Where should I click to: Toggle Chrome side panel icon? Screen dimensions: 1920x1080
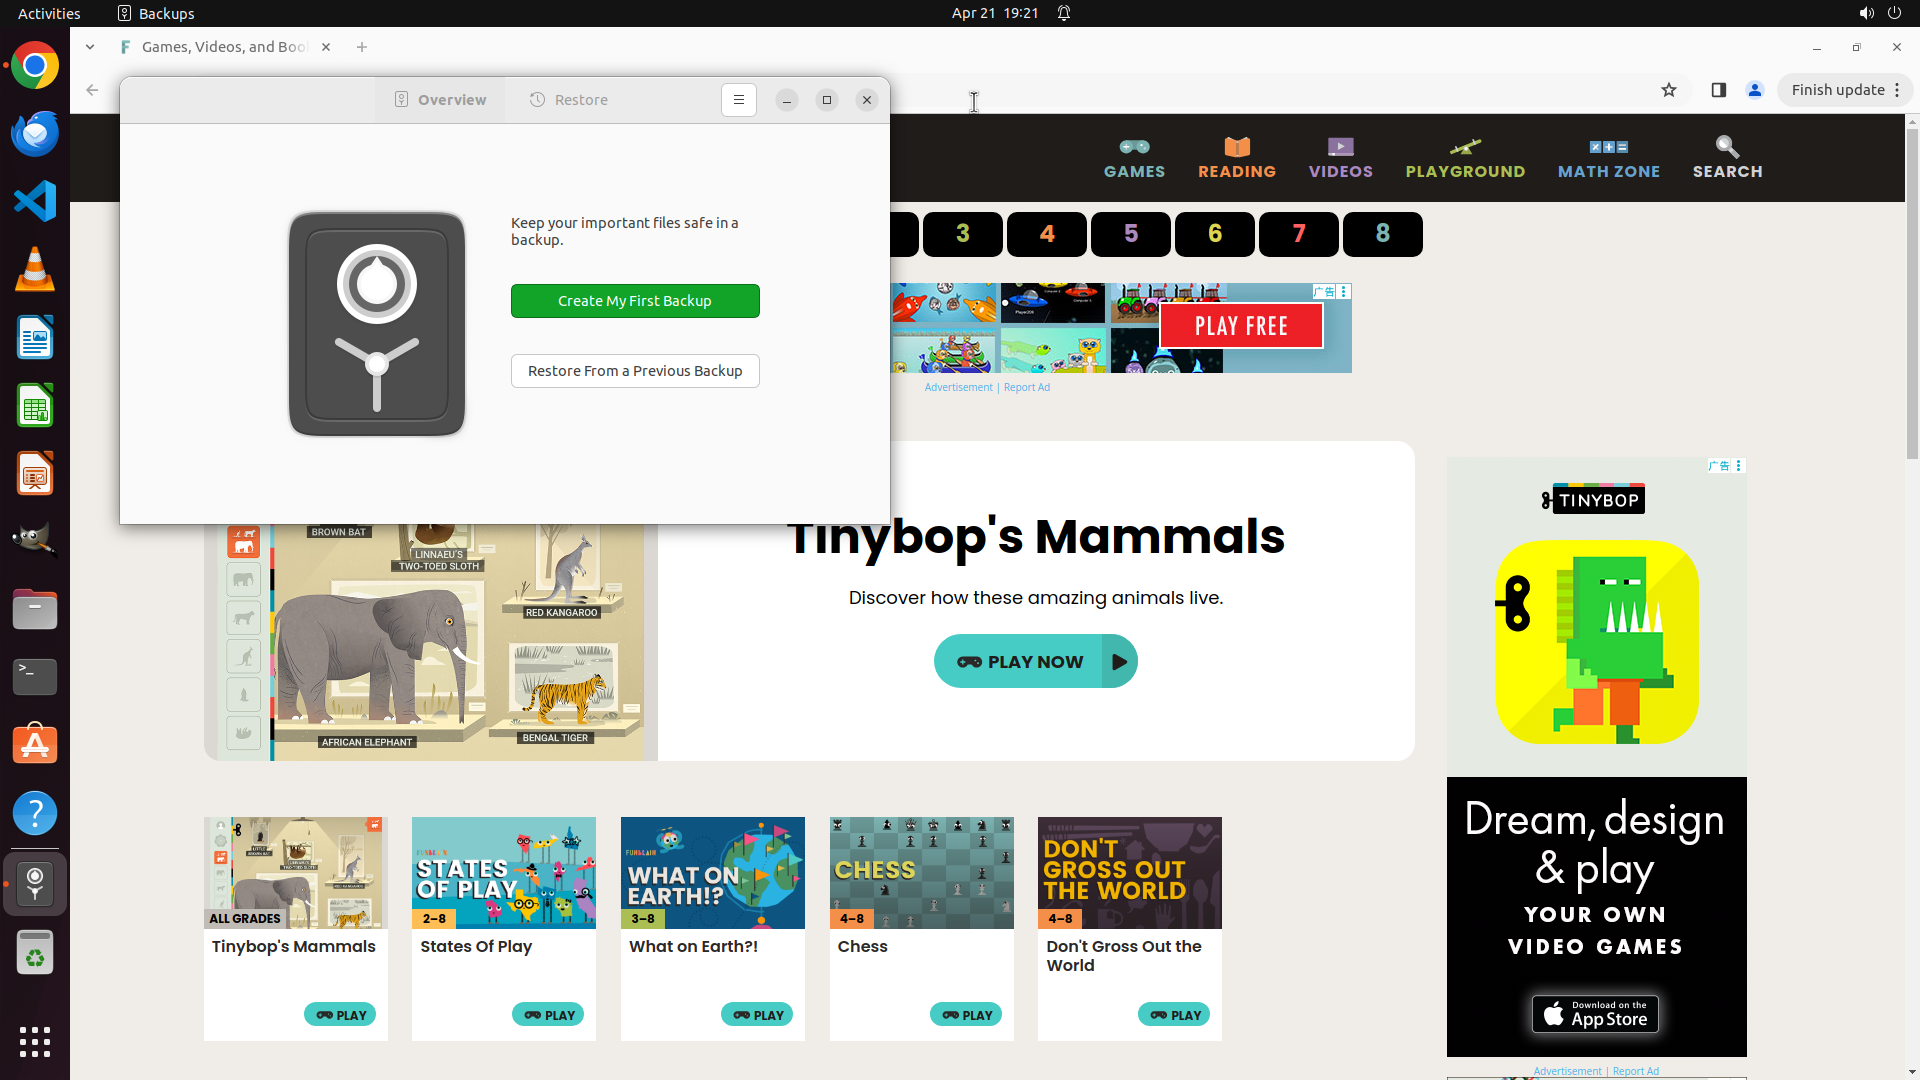tap(1718, 90)
